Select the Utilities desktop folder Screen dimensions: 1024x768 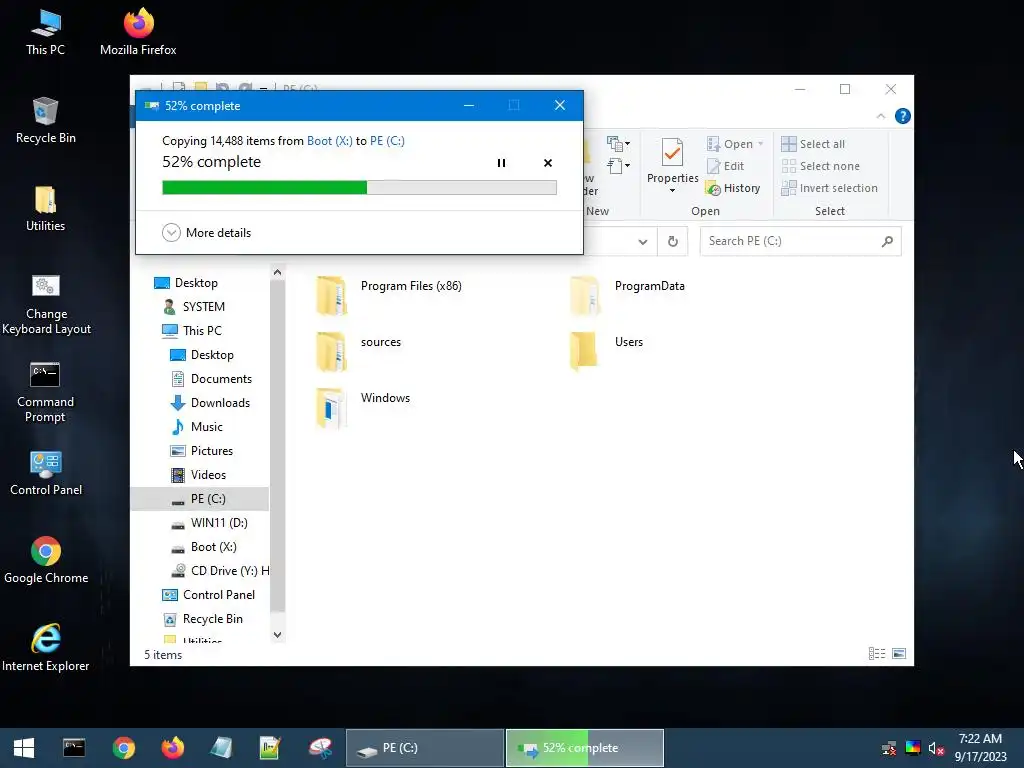click(46, 208)
